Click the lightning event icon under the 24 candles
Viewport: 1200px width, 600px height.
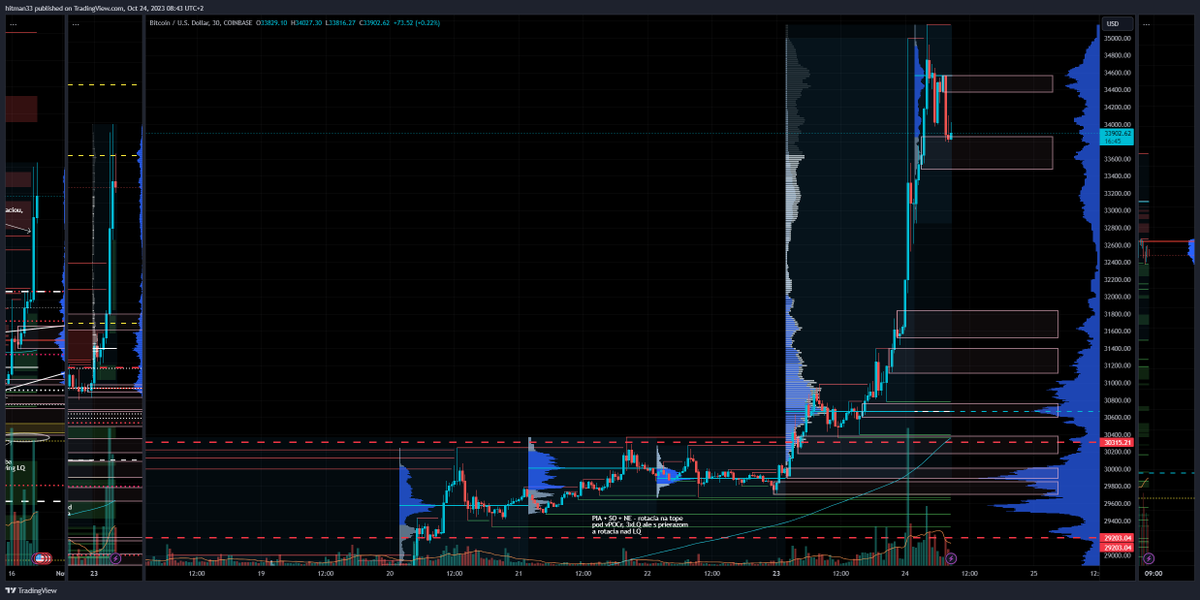pyautogui.click(x=951, y=558)
